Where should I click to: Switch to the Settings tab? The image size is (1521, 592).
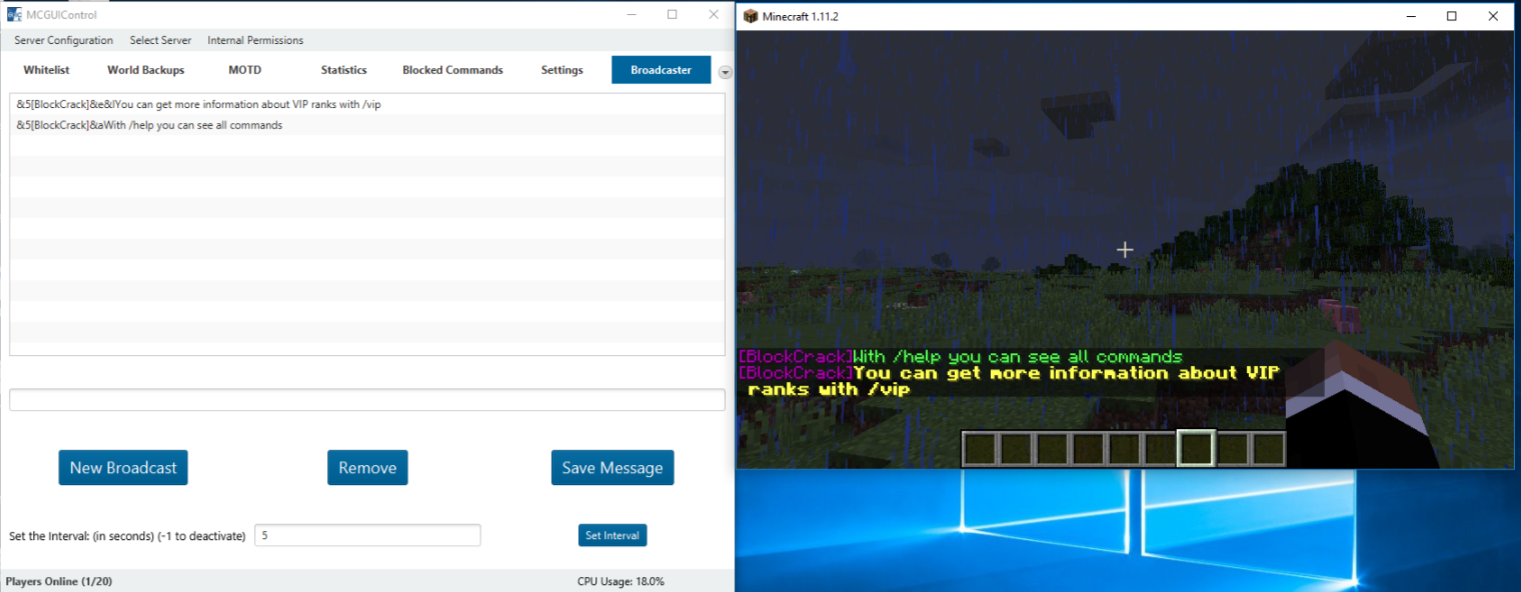click(562, 70)
